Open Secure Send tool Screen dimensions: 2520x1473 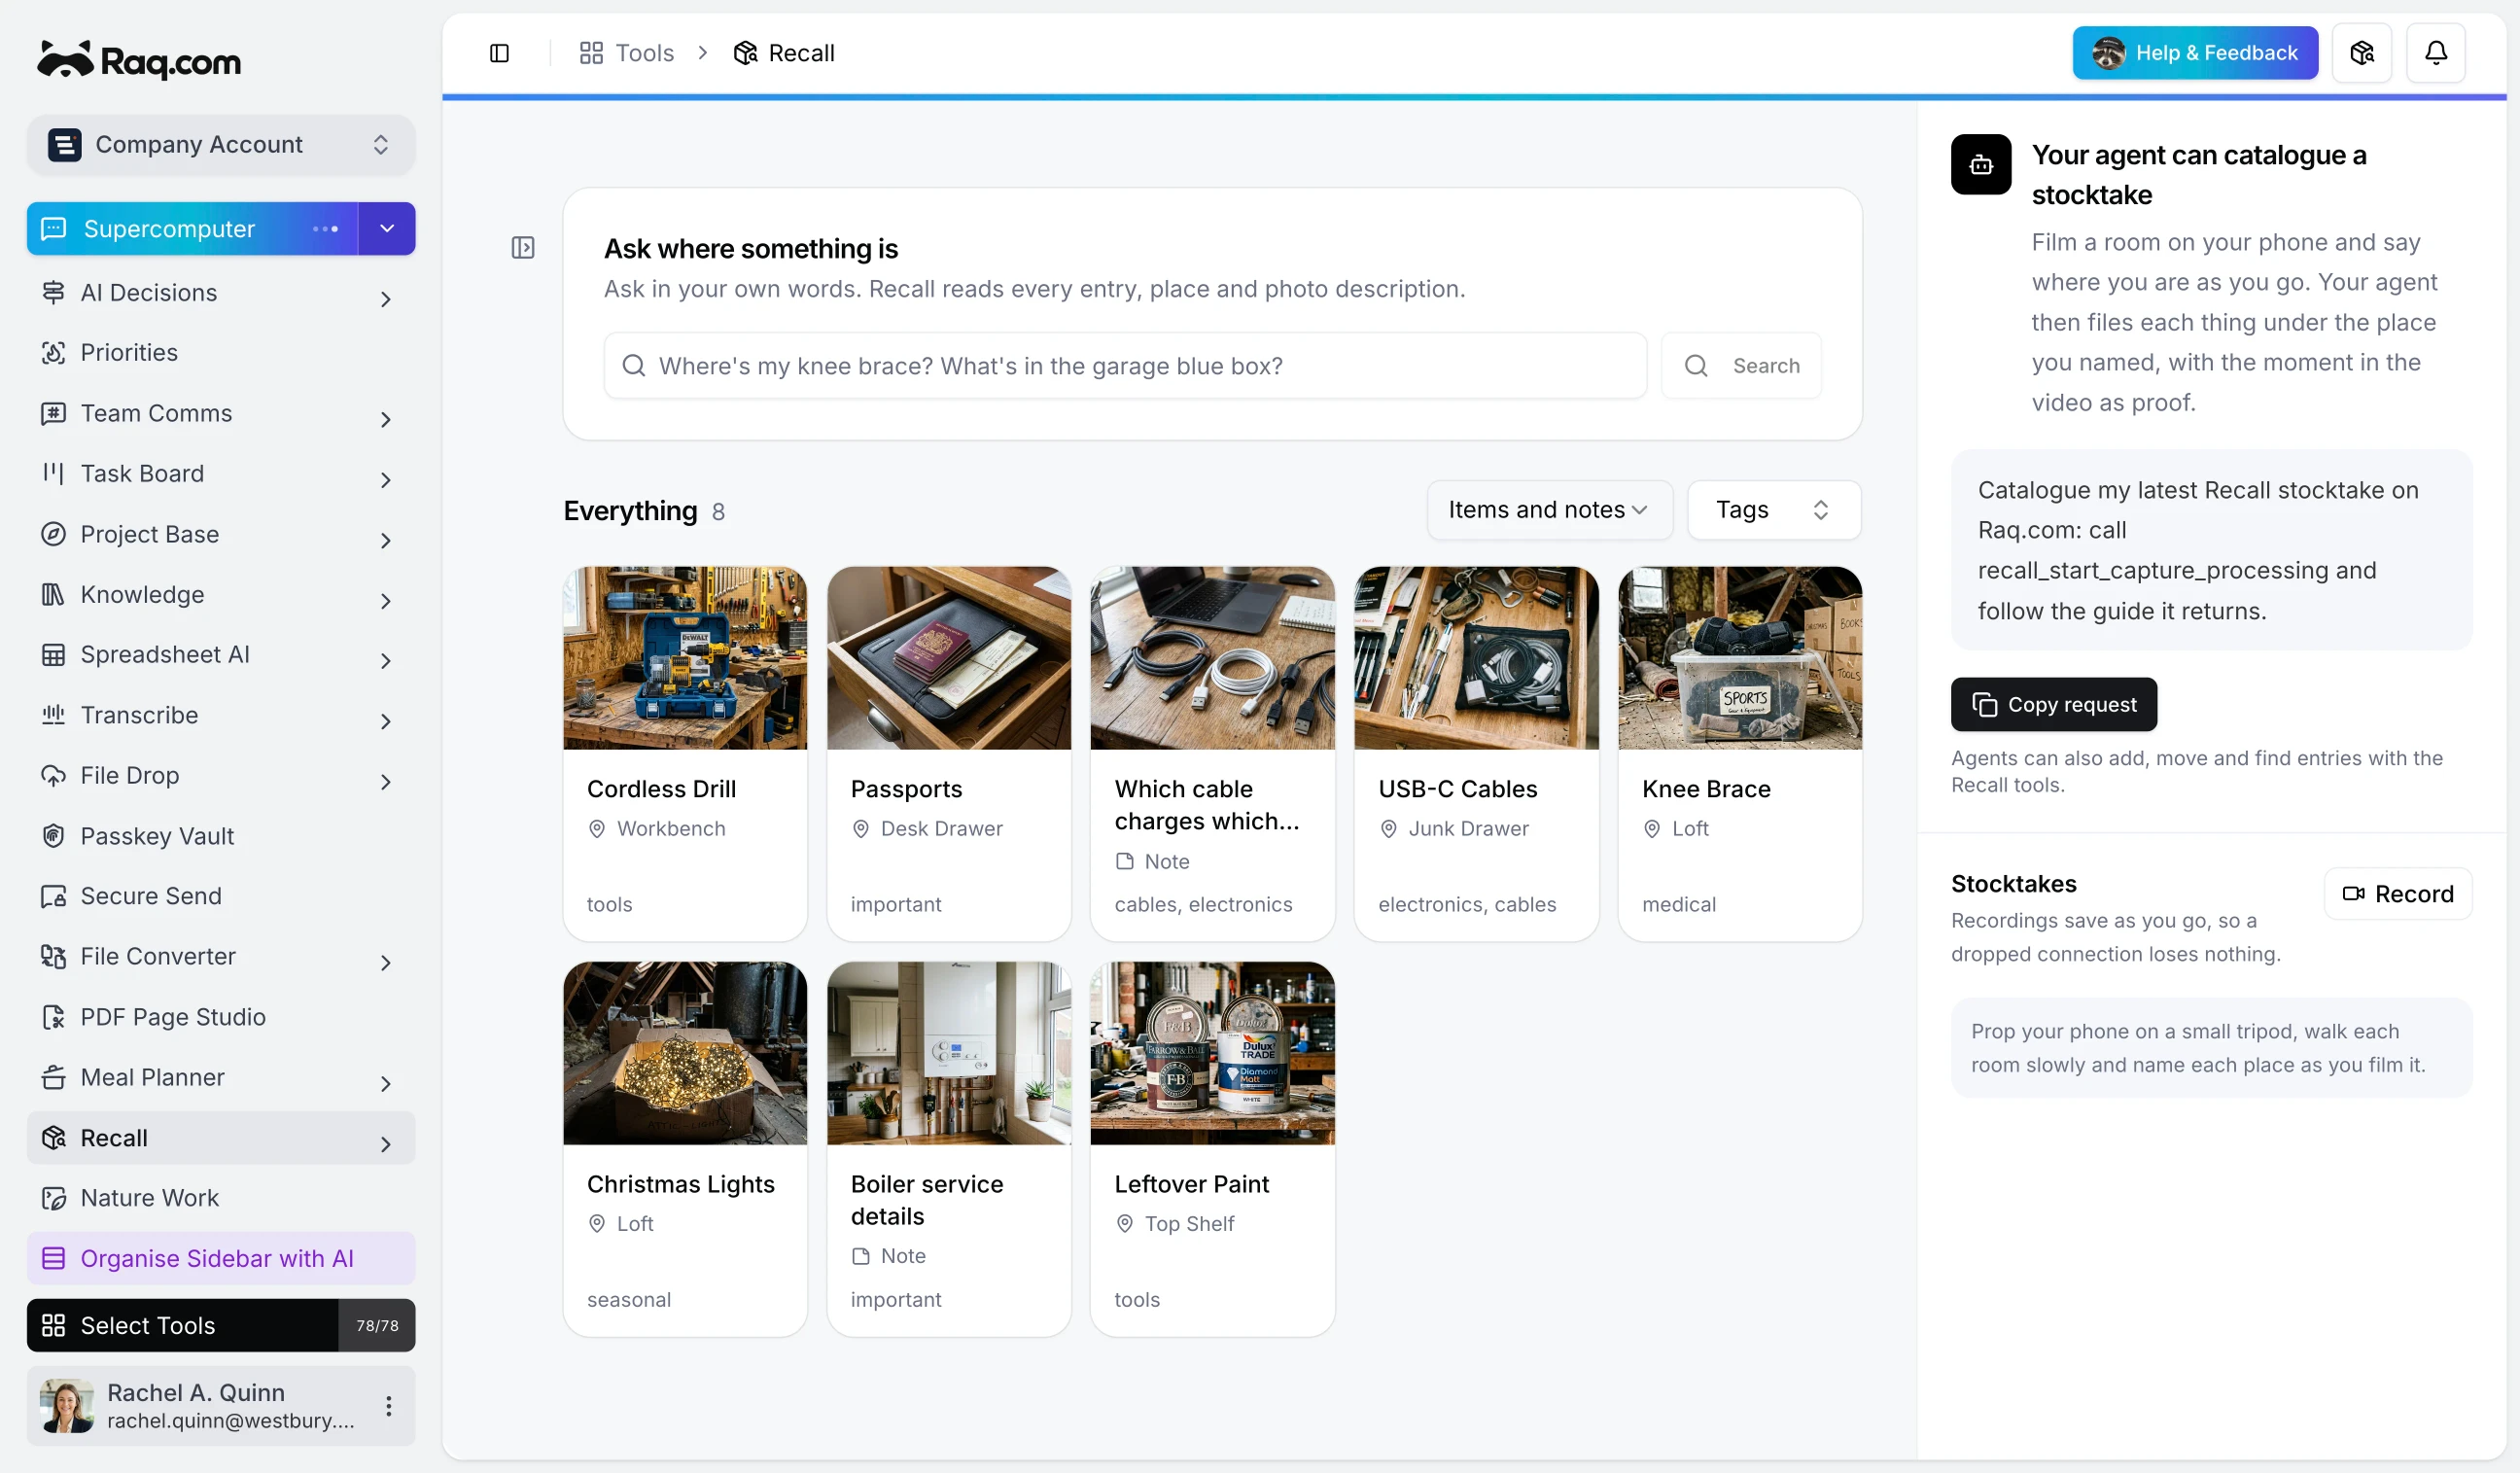(220, 896)
